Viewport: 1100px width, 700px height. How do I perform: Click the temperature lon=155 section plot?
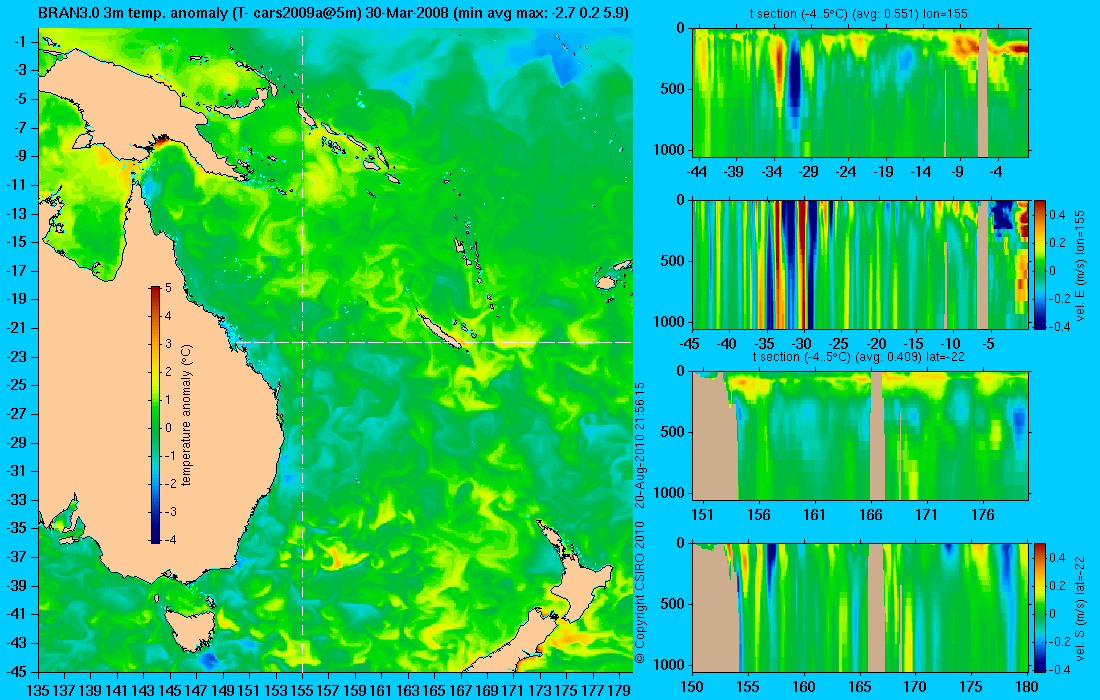pyautogui.click(x=861, y=93)
